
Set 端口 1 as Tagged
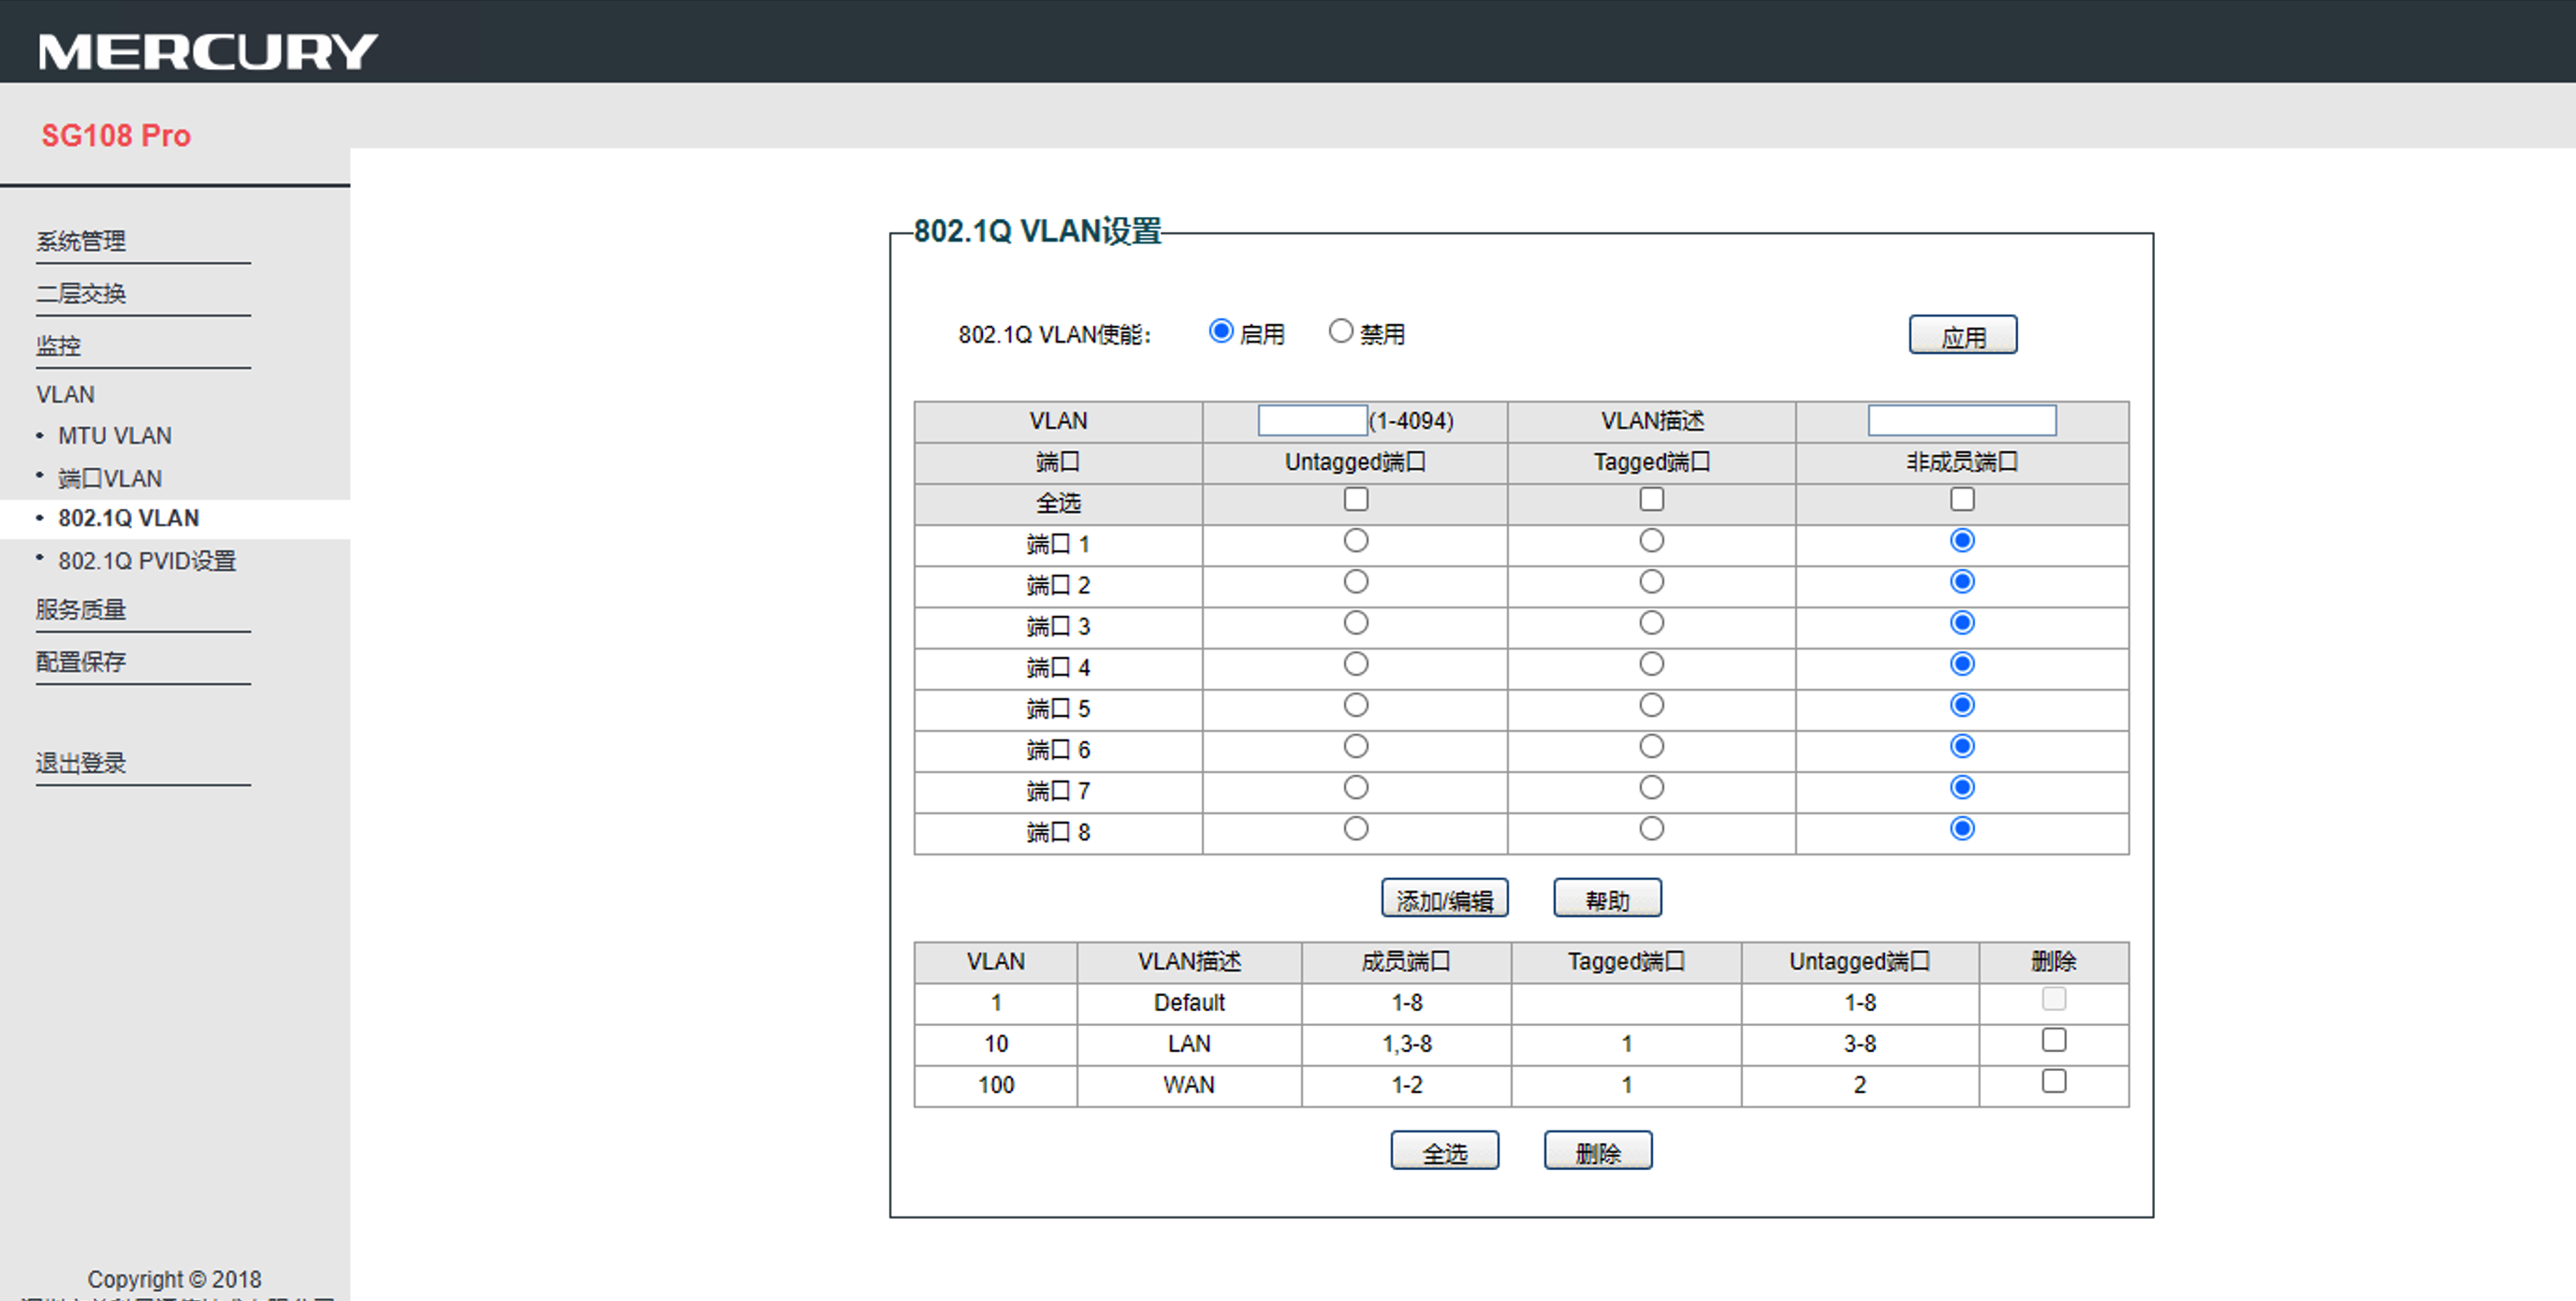[1652, 541]
